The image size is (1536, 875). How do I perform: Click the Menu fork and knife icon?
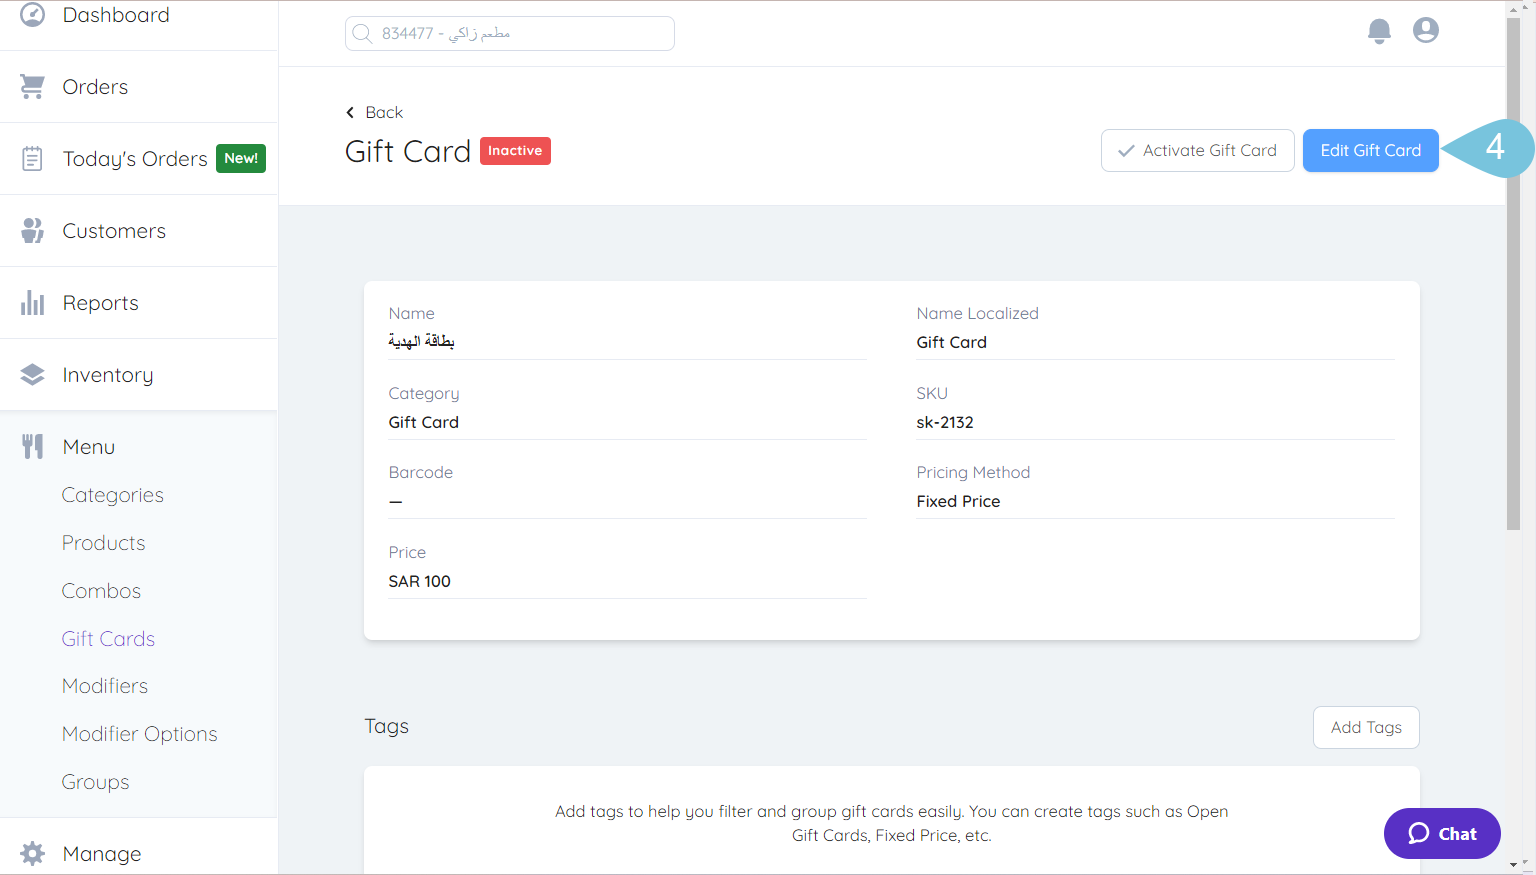tap(32, 447)
